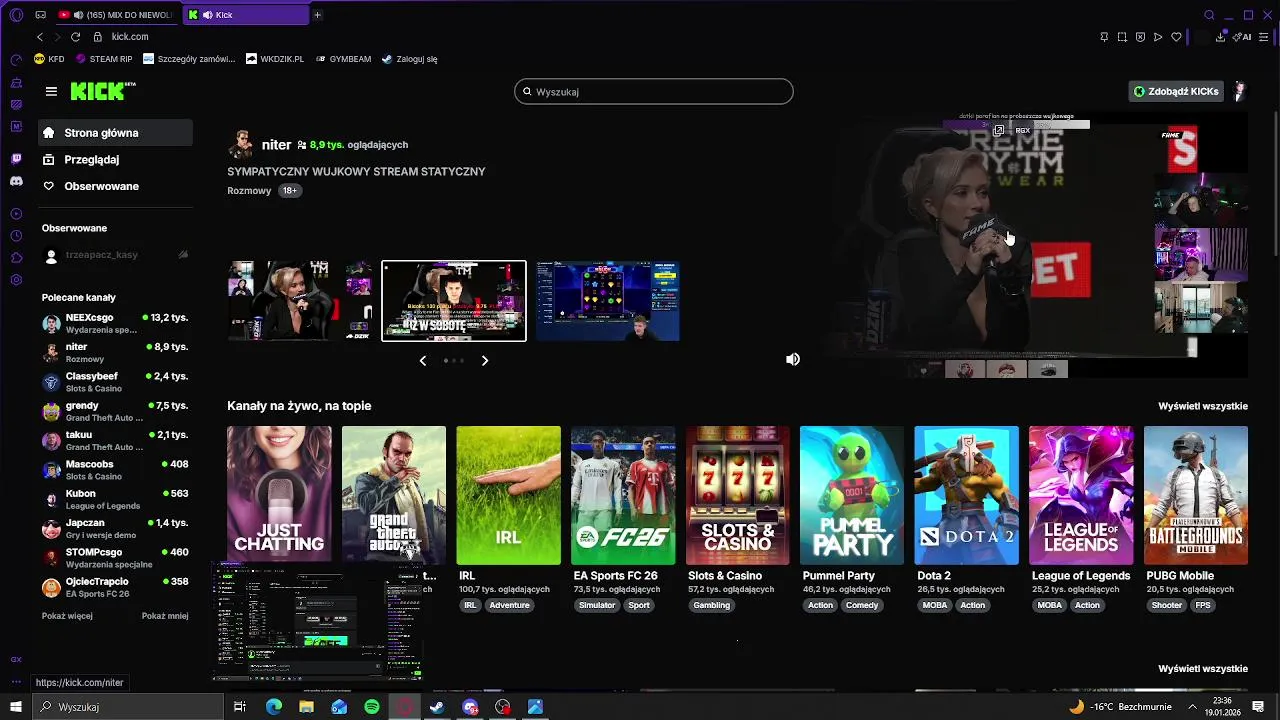Open STEAM RIP bookmark
This screenshot has height=720, width=1280.
point(104,59)
